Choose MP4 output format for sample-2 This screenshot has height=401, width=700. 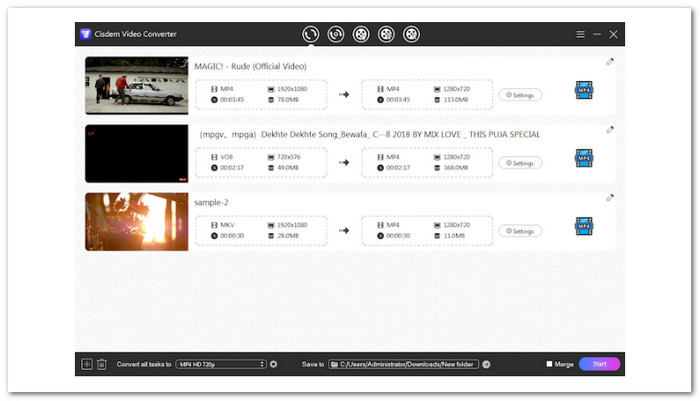tap(584, 226)
